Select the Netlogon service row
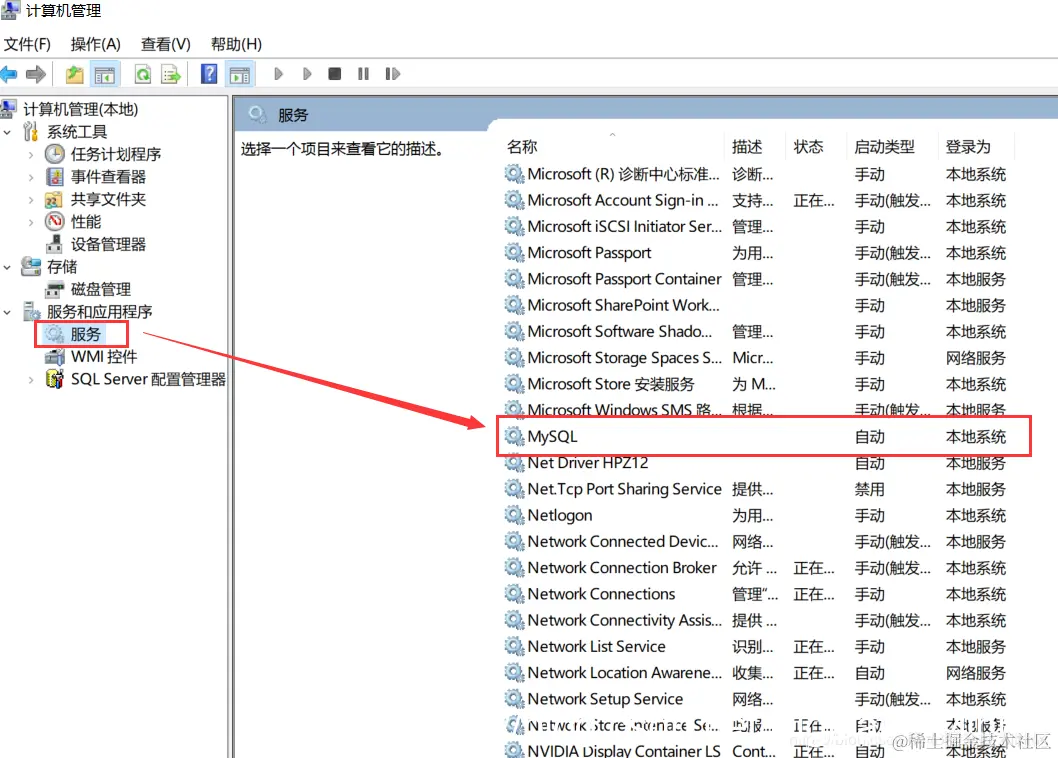The image size is (1058, 758). [756, 516]
